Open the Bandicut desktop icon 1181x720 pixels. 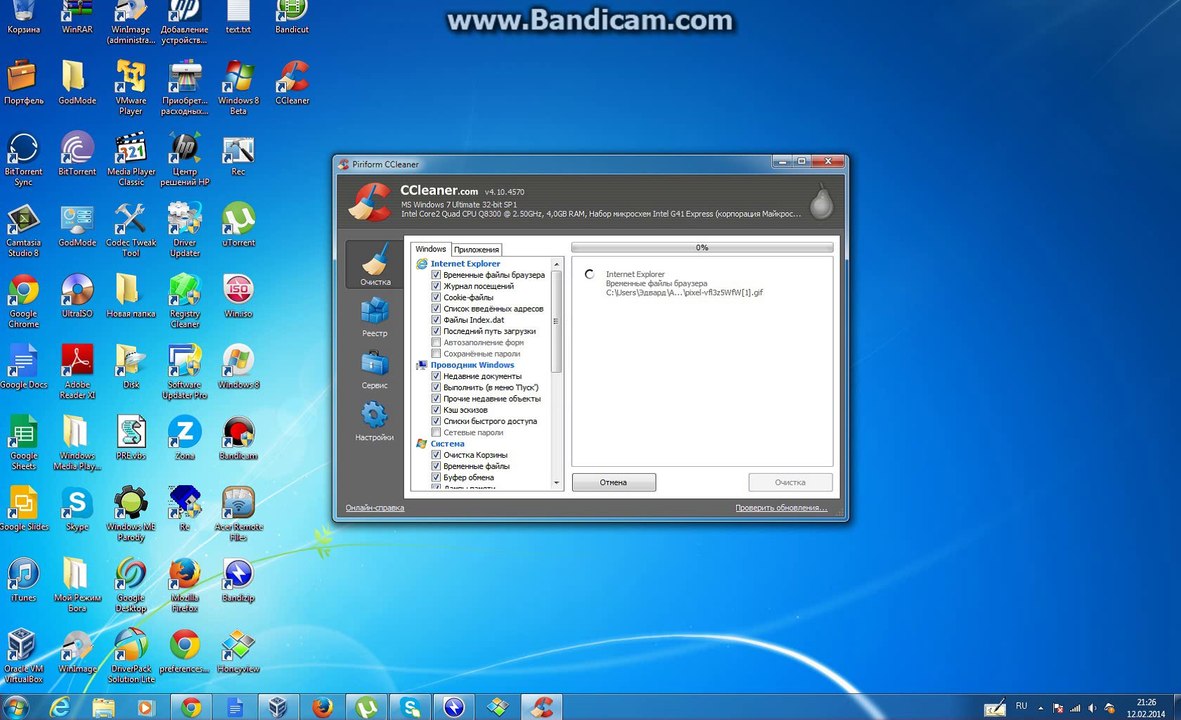click(292, 17)
